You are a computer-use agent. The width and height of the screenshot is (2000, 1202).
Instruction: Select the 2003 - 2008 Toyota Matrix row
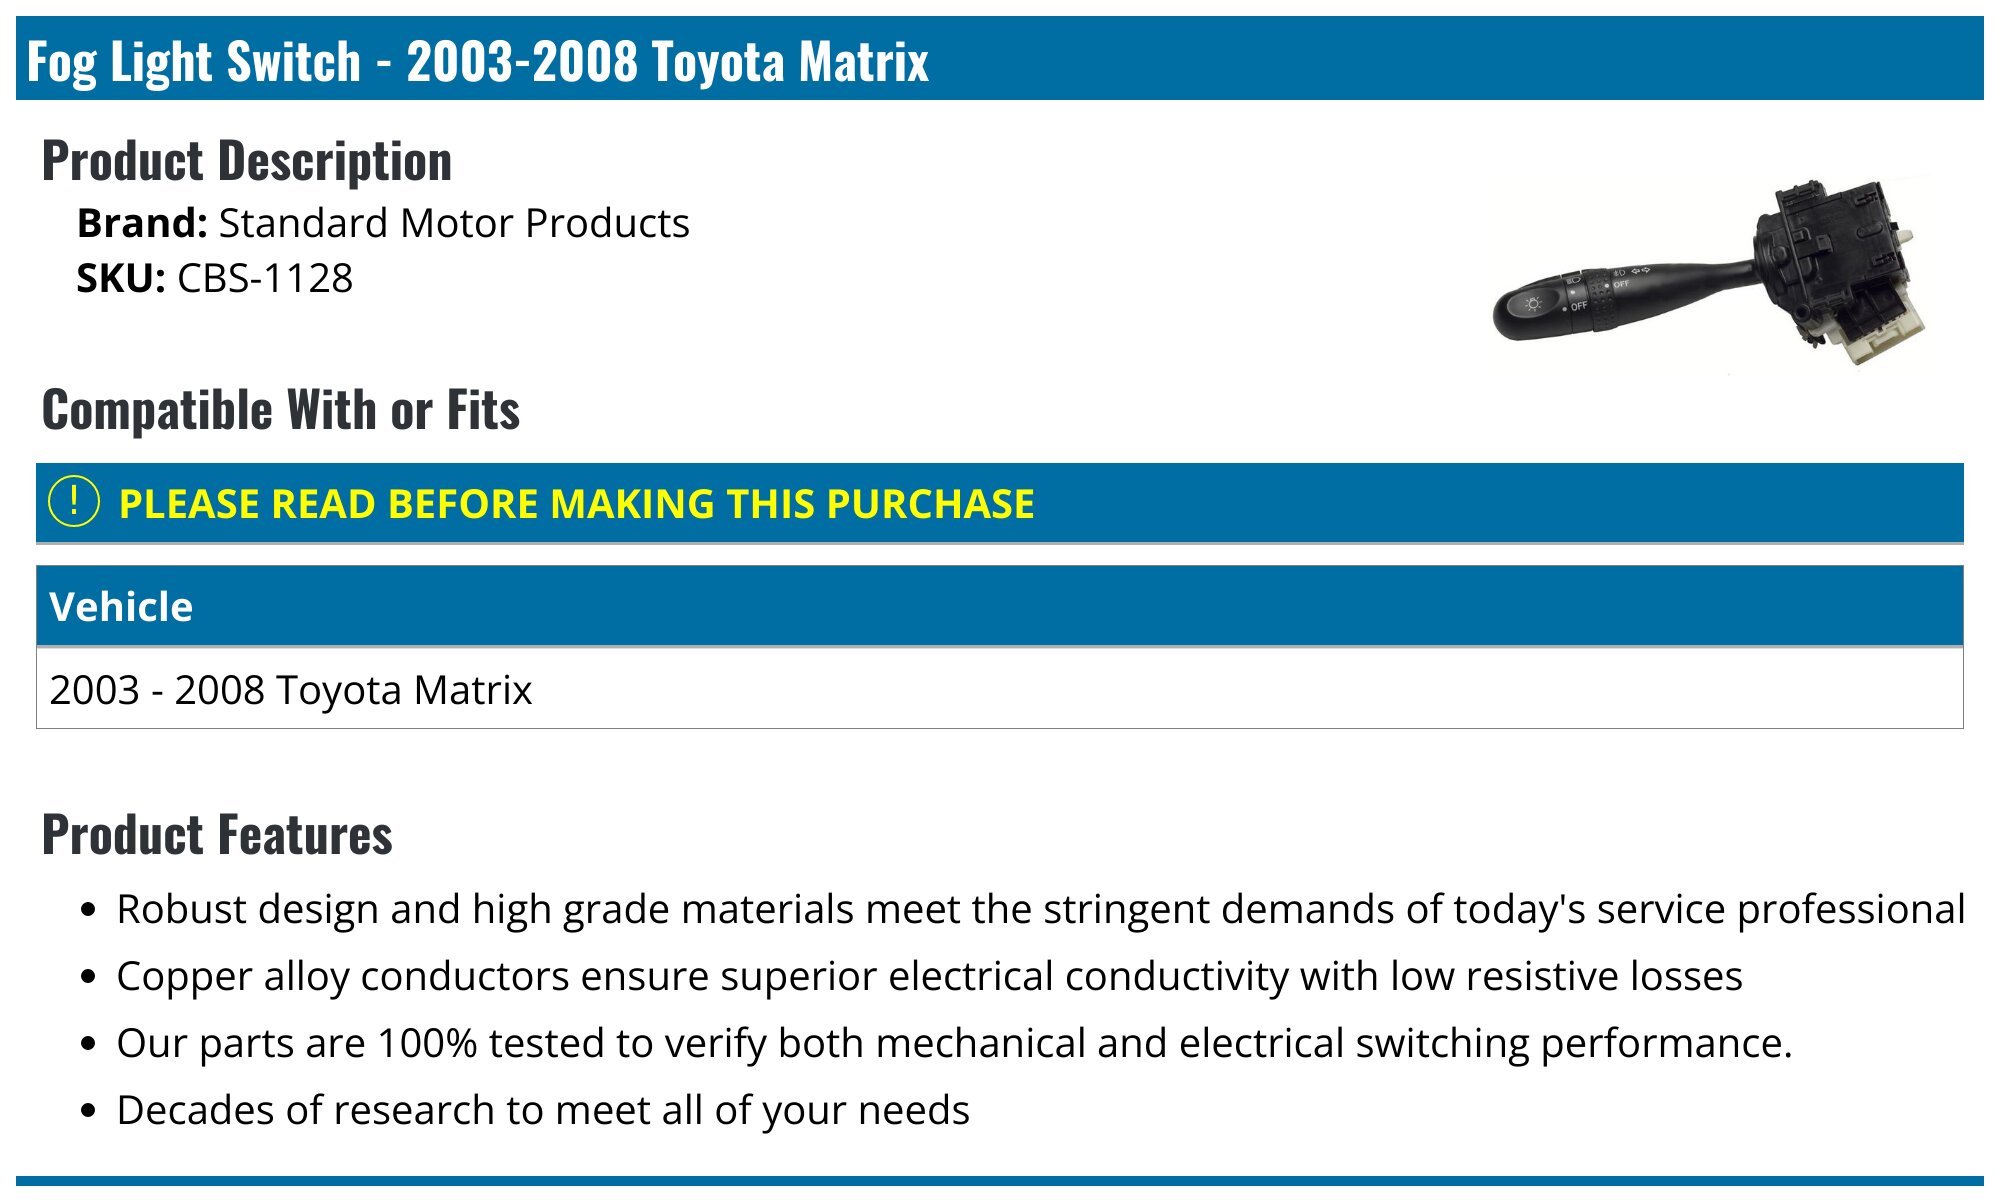pyautogui.click(x=1000, y=689)
